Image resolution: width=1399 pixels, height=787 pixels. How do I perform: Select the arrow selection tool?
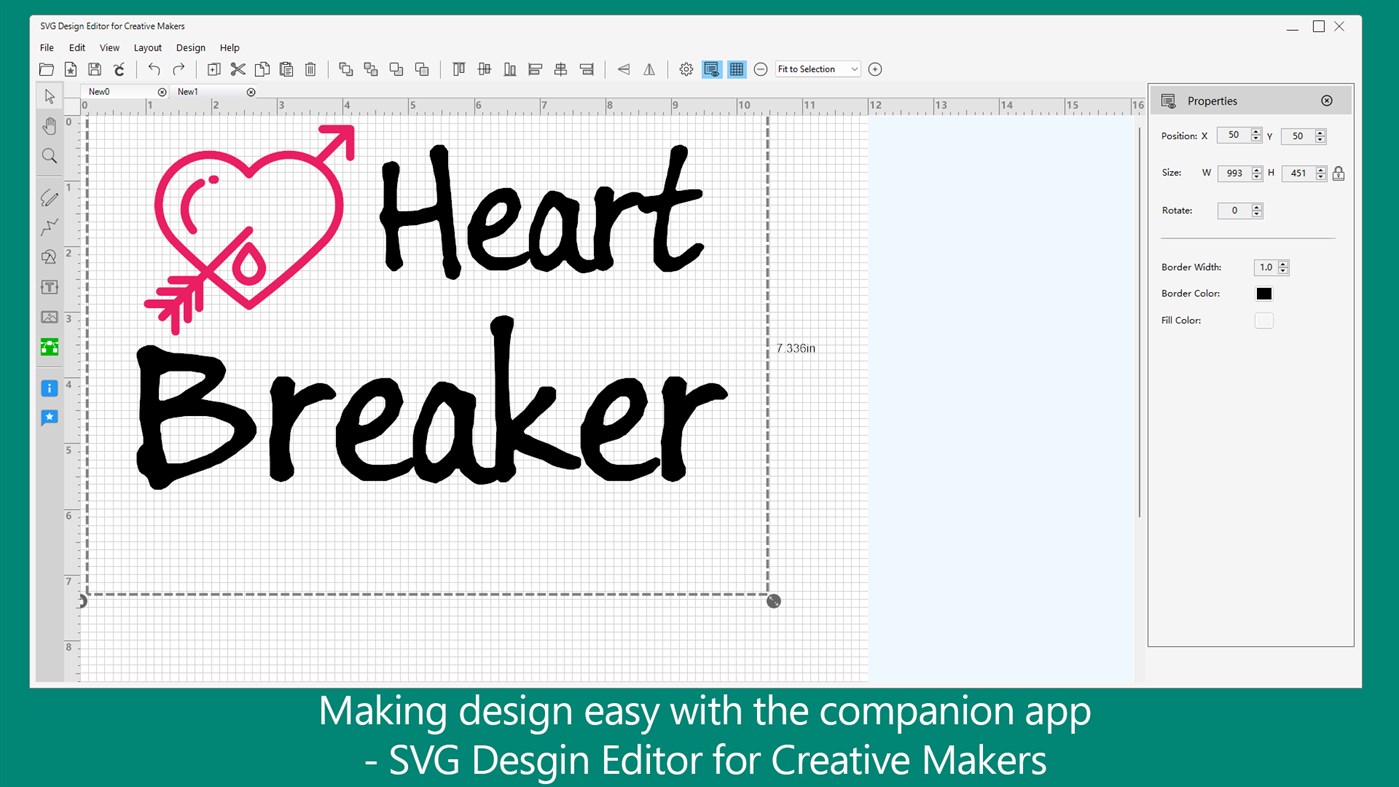pos(49,96)
